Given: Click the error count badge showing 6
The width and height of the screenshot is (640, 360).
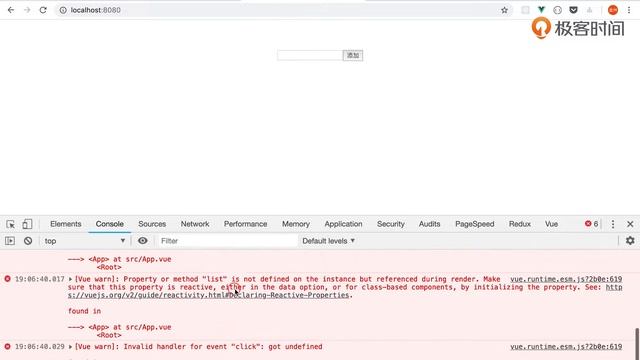Looking at the screenshot, I should coord(591,224).
